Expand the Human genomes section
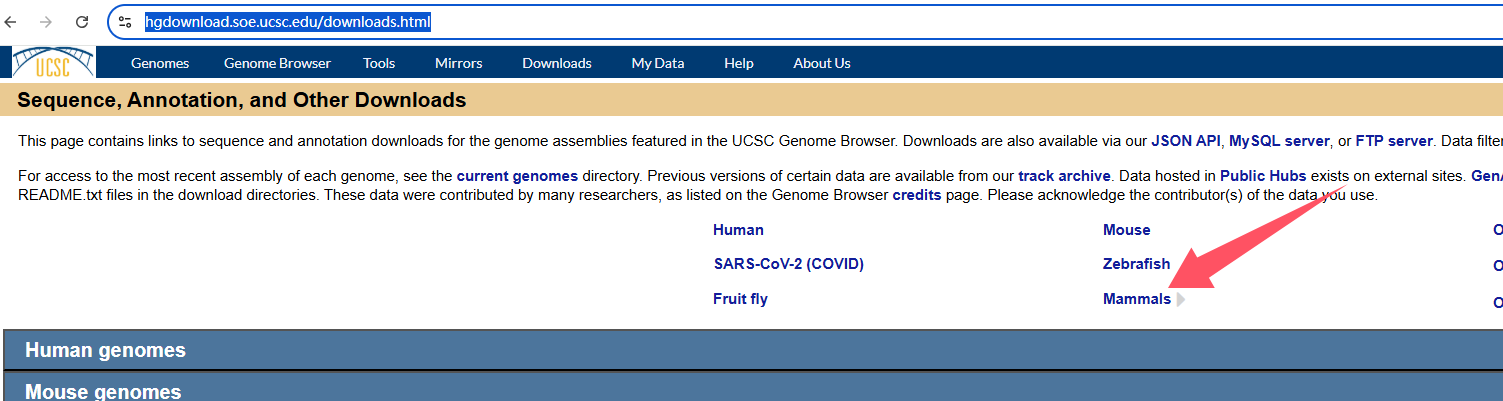This screenshot has height=401, width=1503. coord(105,350)
